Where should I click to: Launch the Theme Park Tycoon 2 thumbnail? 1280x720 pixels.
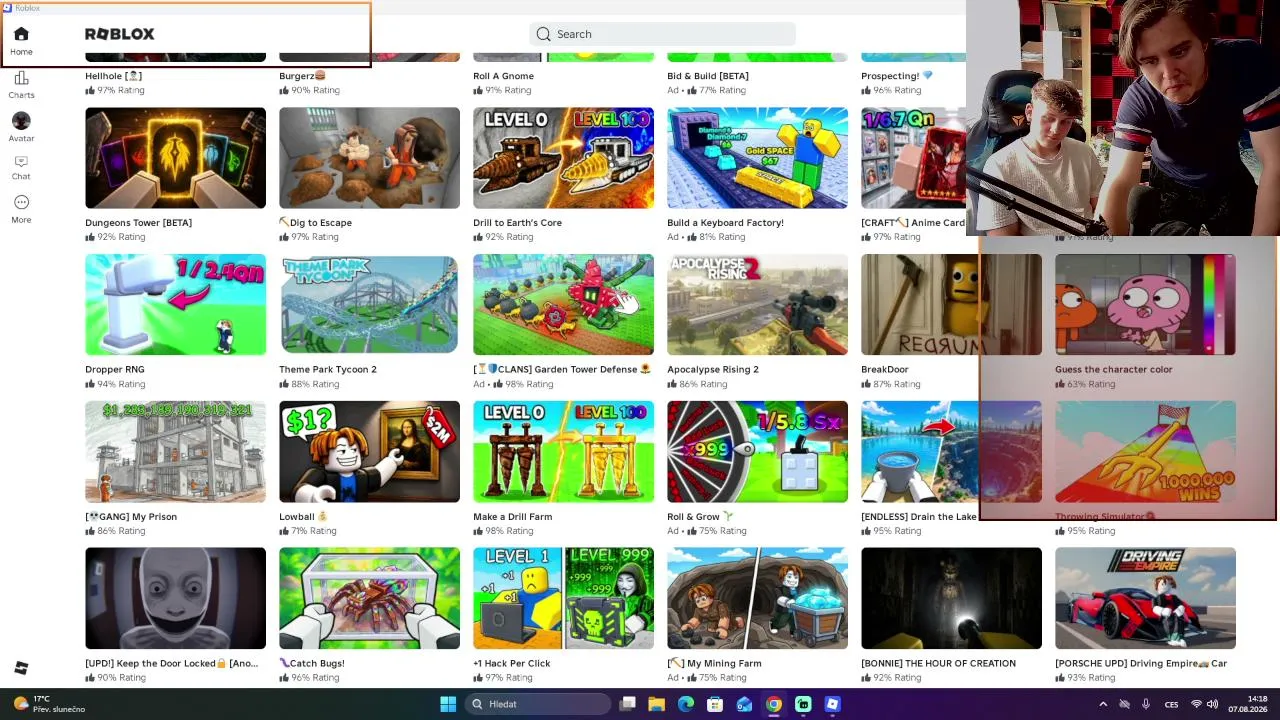[x=369, y=305]
